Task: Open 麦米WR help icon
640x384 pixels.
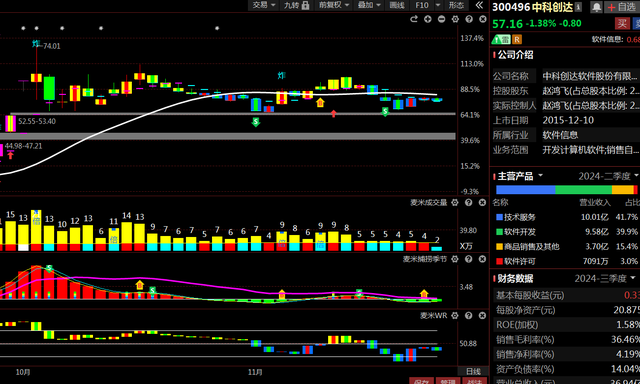Action: pyautogui.click(x=469, y=315)
